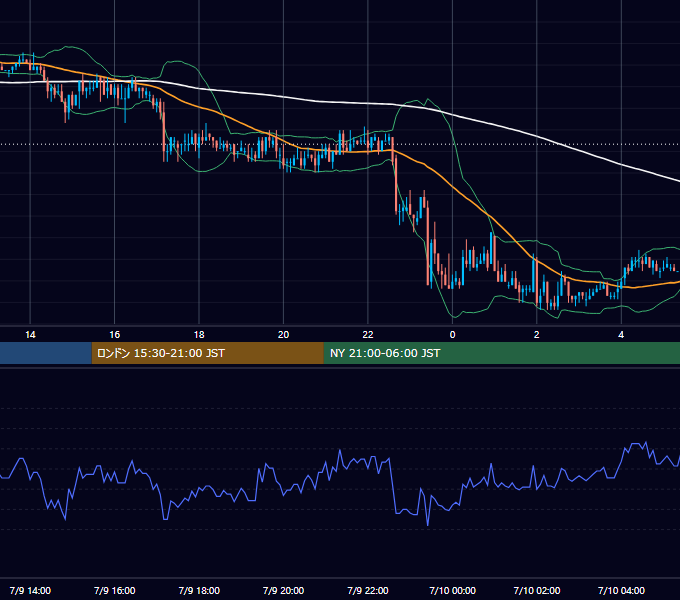Click the 16 hour label on the price axis
Image resolution: width=680 pixels, height=600 pixels.
tap(114, 335)
